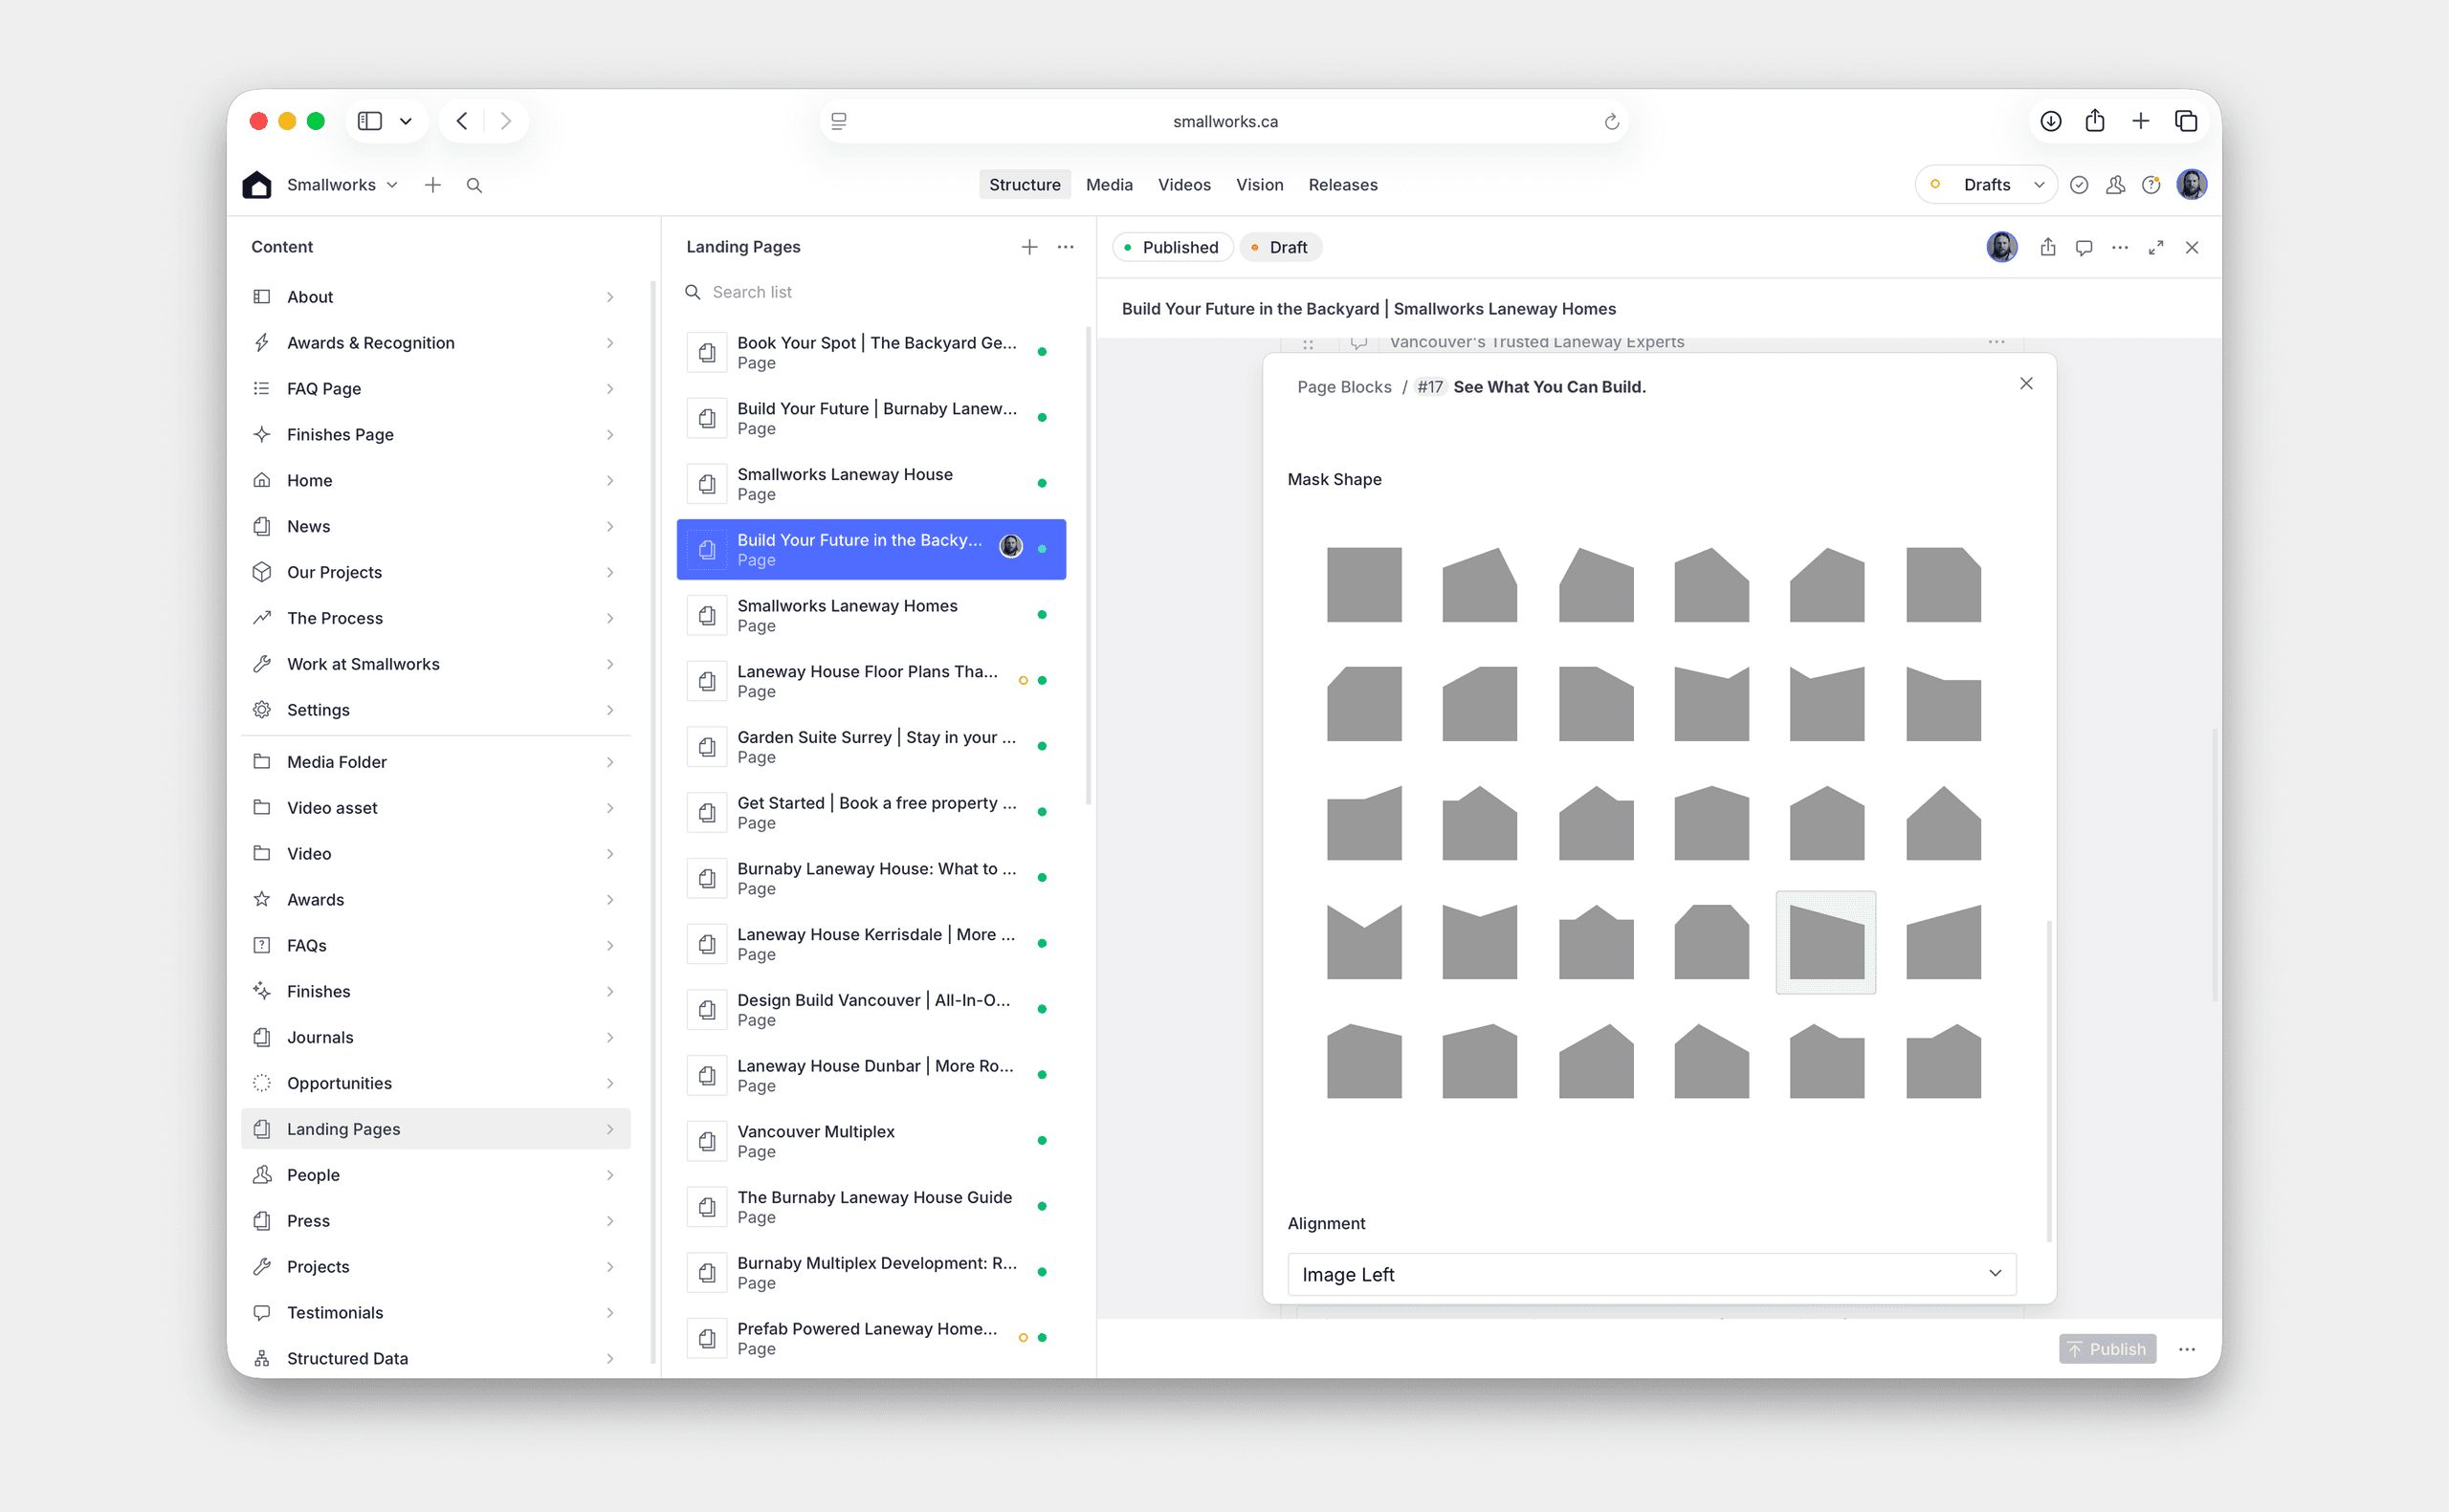Click the plus icon next to Smallworks workspace

pyautogui.click(x=432, y=185)
